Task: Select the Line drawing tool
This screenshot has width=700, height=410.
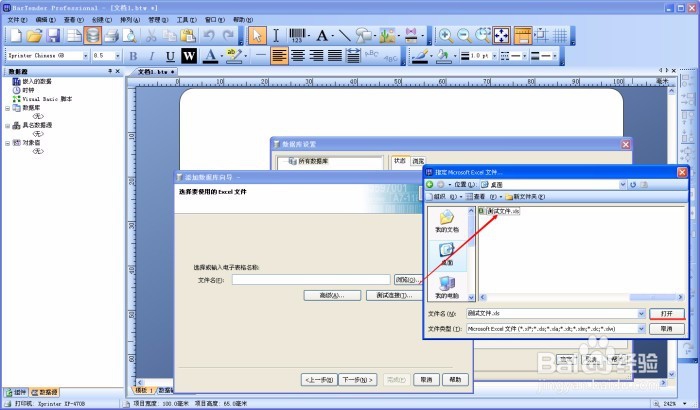Action: 344,36
